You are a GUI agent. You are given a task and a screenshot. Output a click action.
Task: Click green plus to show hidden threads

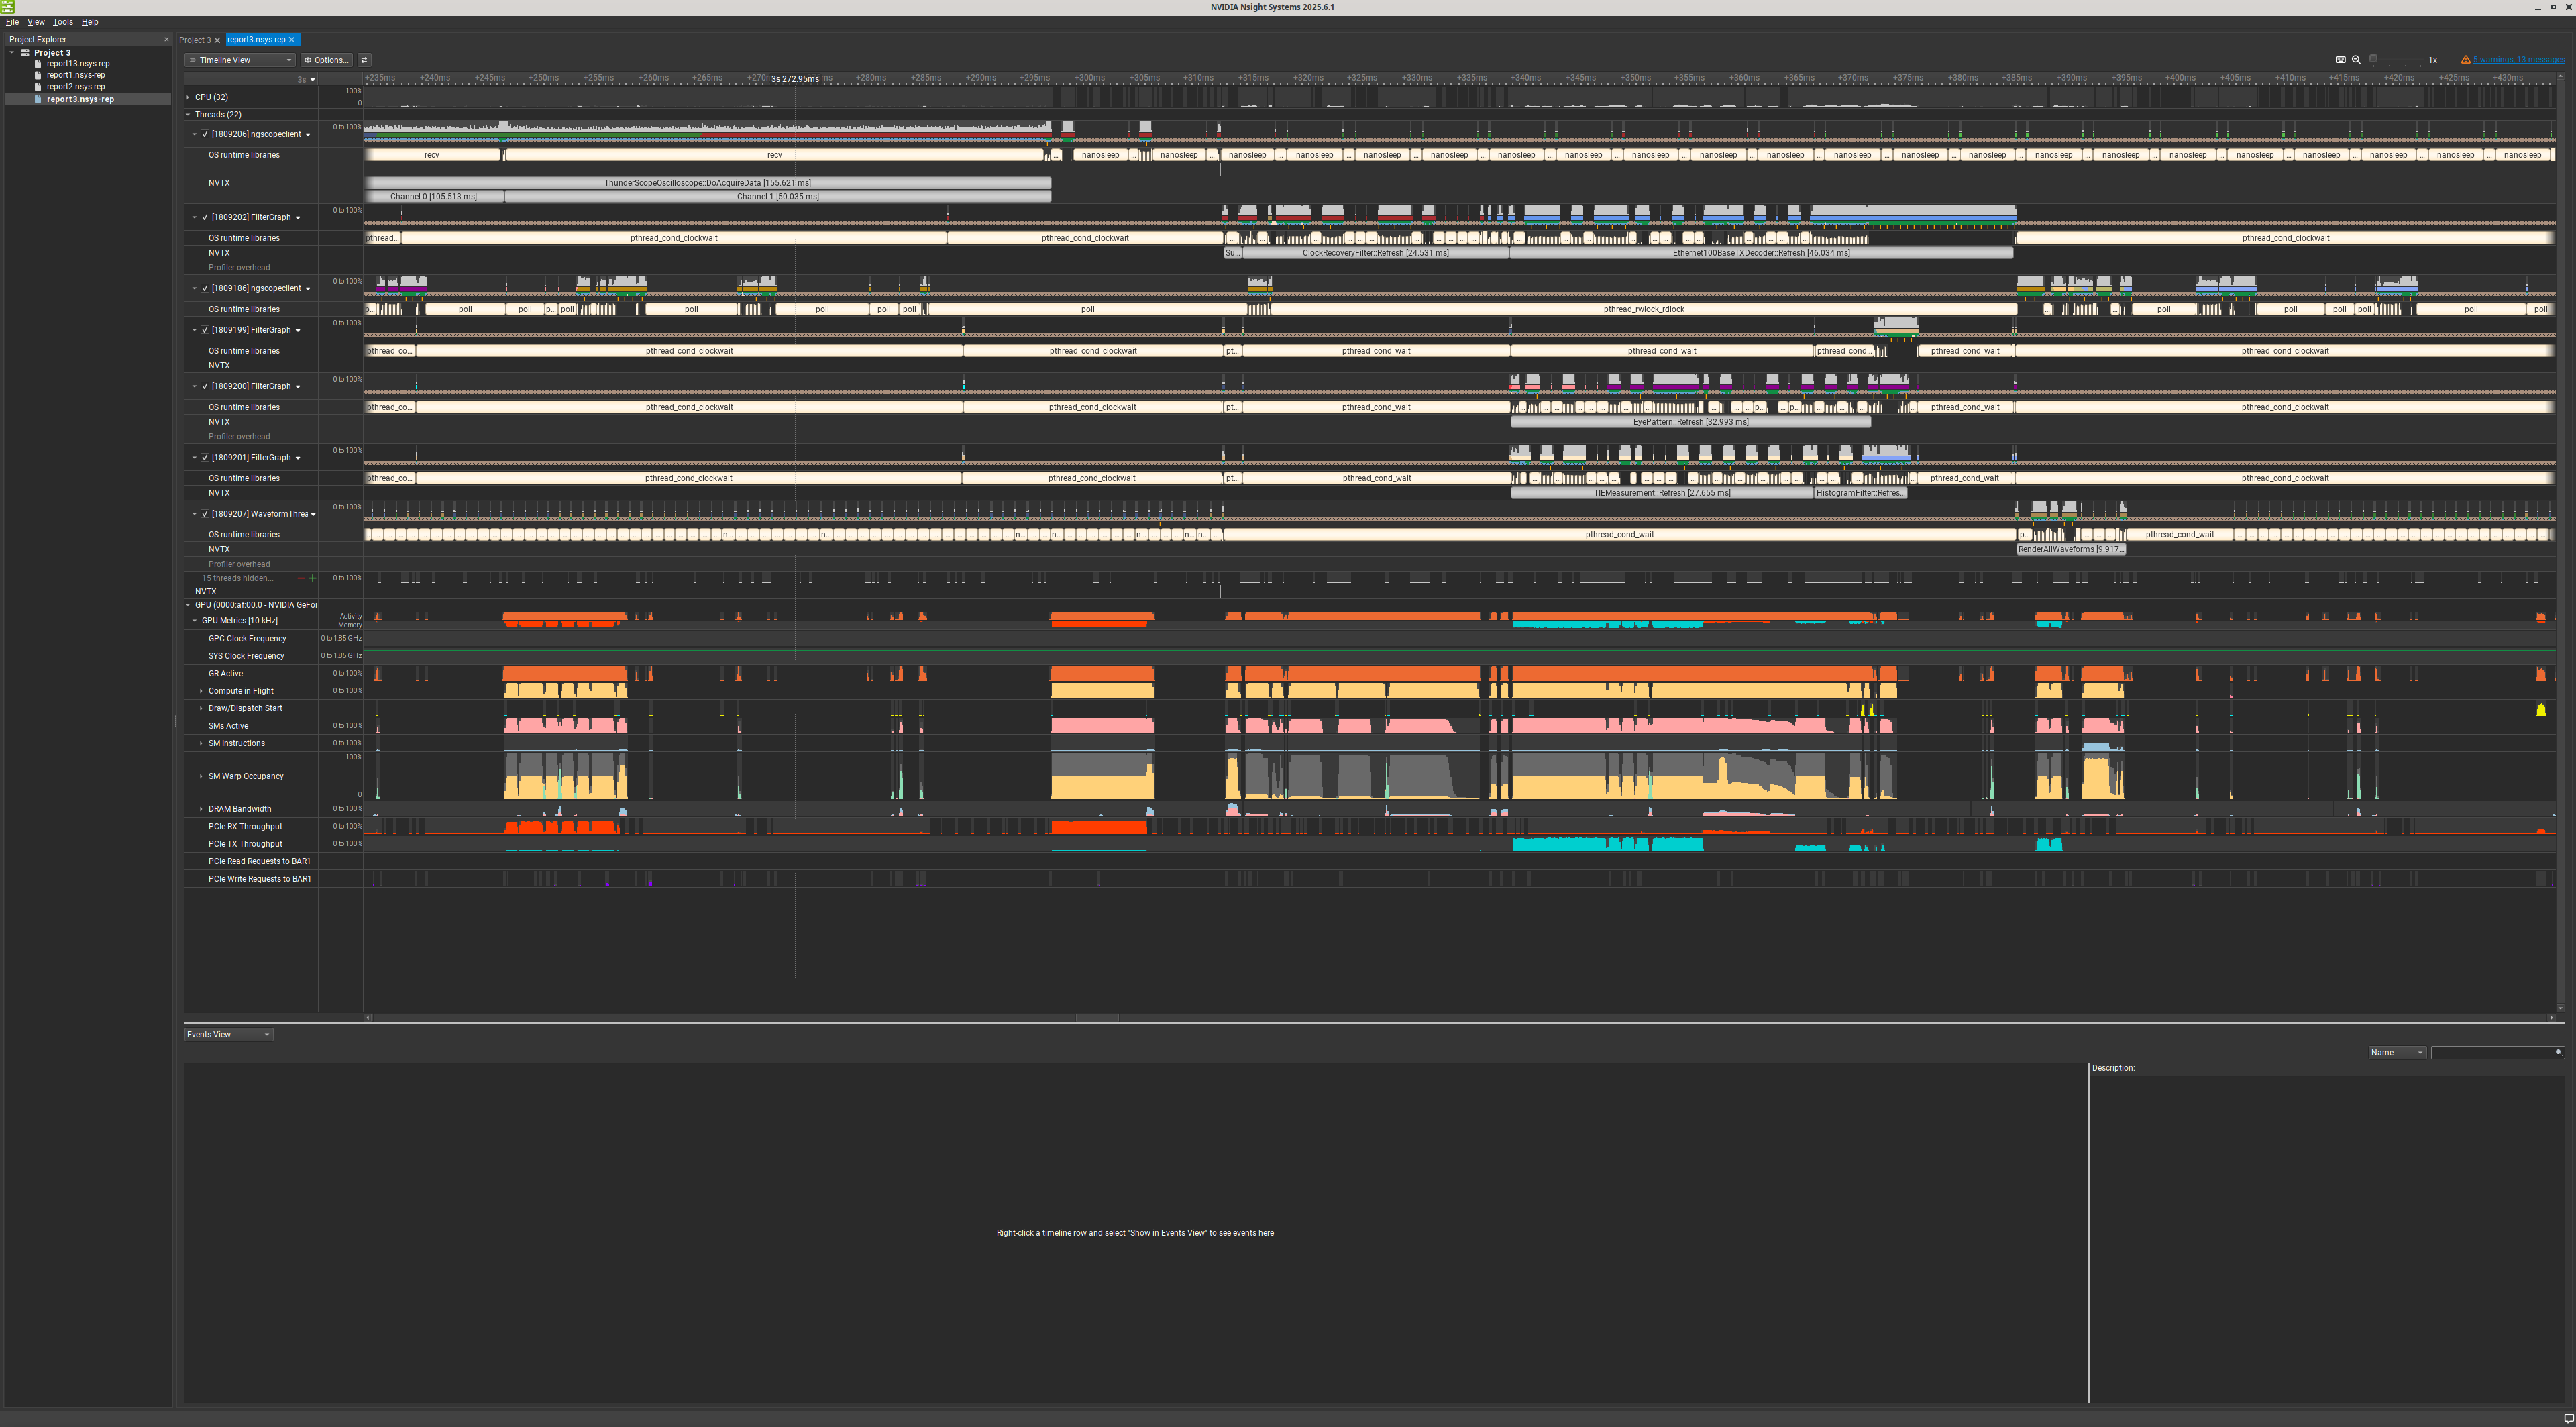click(x=313, y=578)
